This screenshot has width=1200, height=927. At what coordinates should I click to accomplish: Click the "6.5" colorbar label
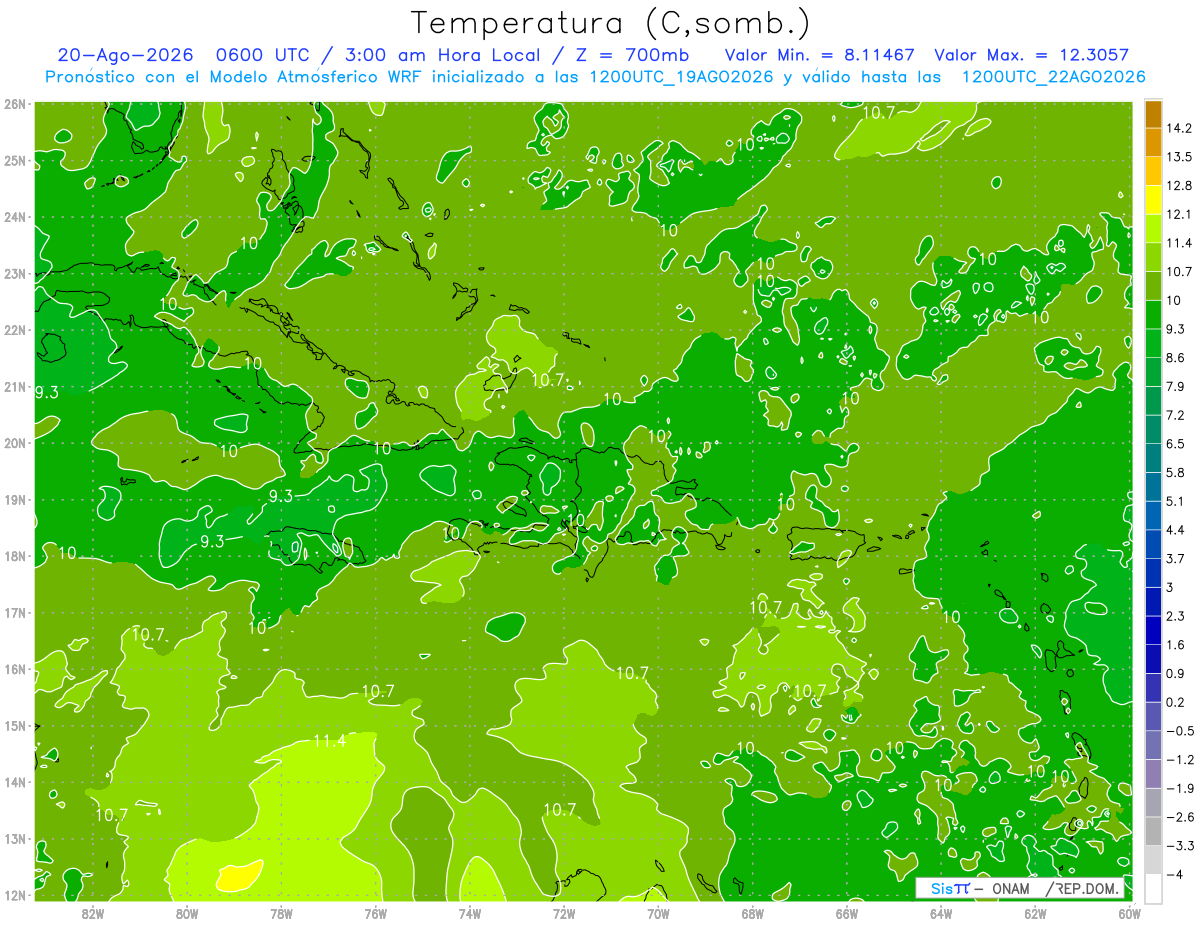tap(1176, 444)
